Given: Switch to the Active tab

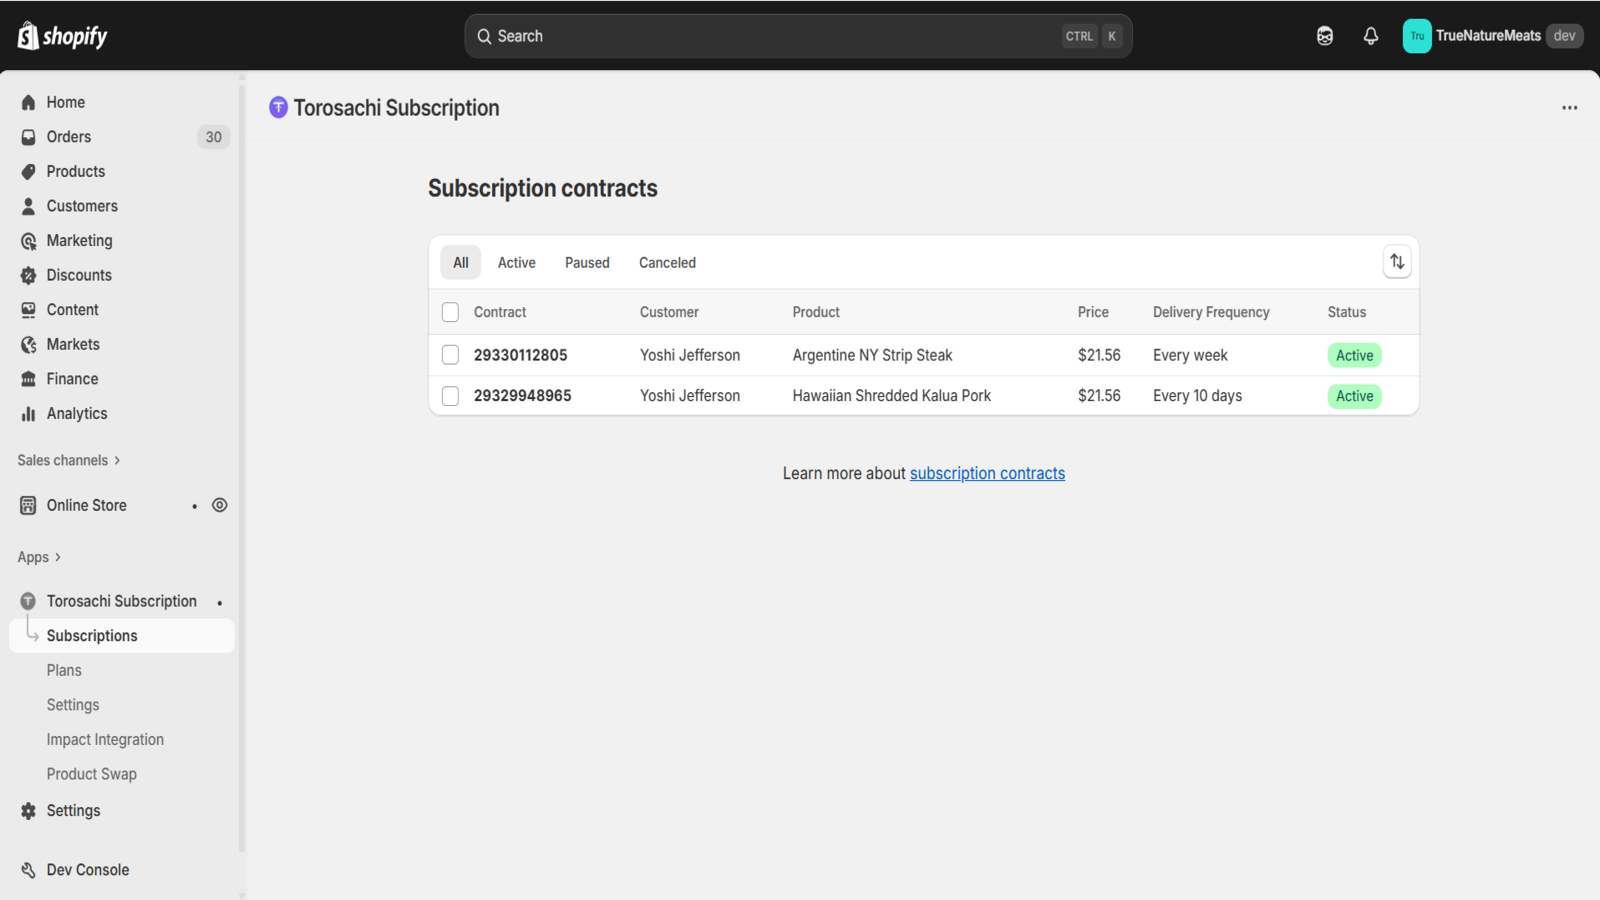Looking at the screenshot, I should 517,262.
